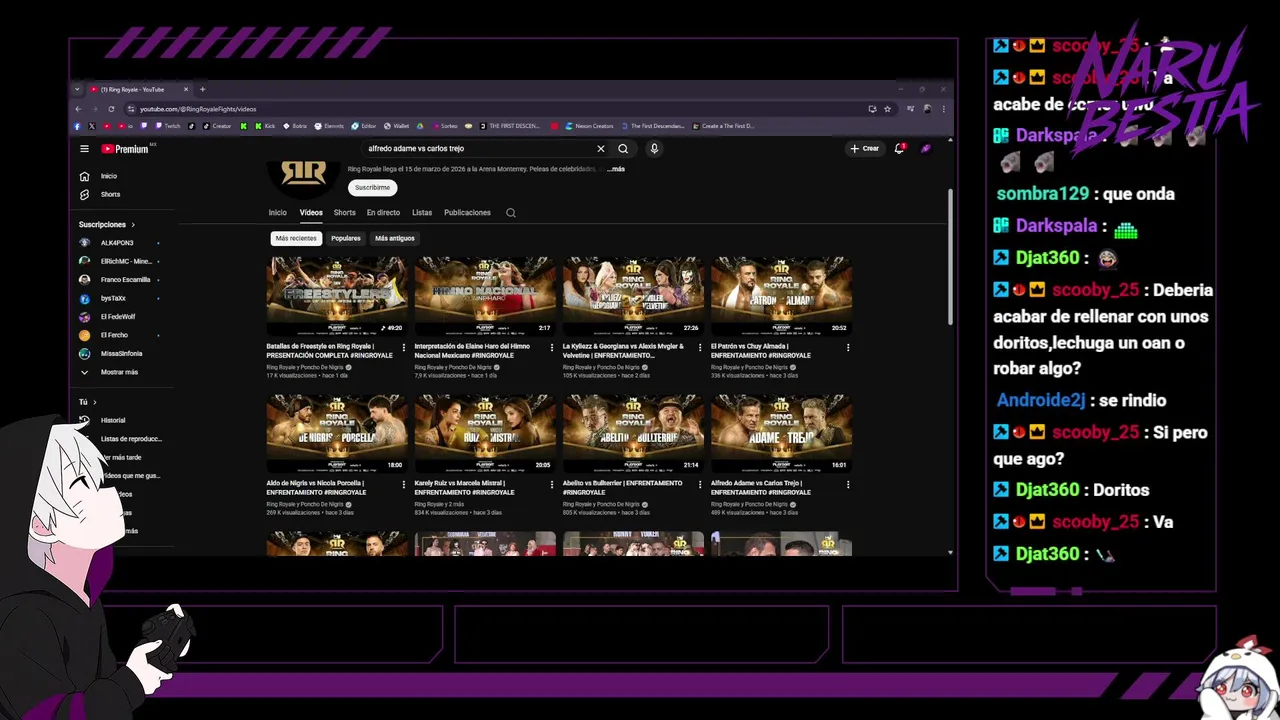The image size is (1280, 720).
Task: Open the Creator bookmark
Action: coord(217,126)
